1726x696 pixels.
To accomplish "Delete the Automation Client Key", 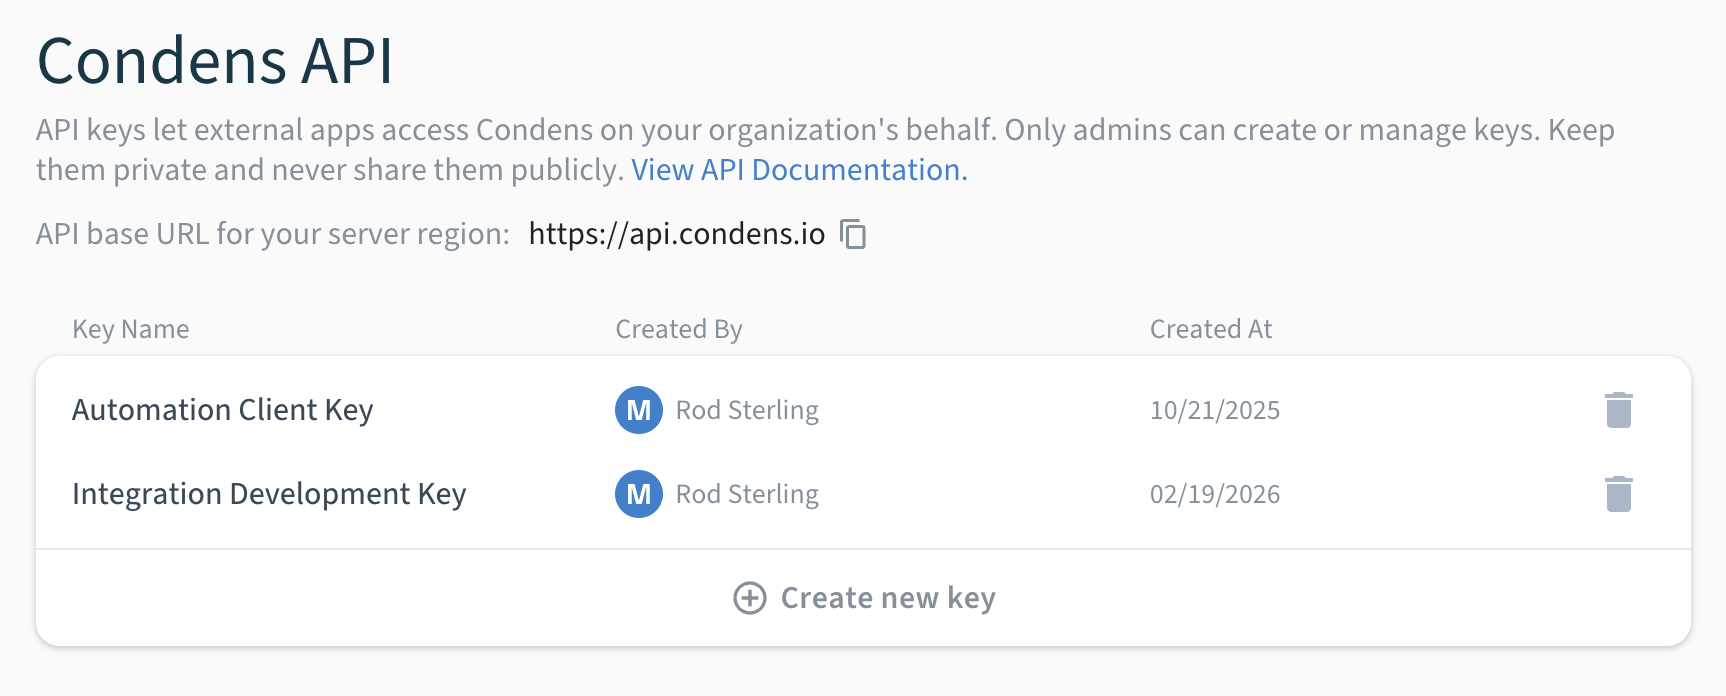I will click(x=1618, y=410).
